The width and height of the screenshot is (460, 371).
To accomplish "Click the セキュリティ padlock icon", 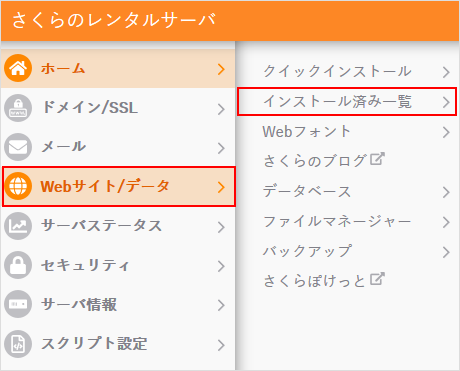I will [18, 265].
